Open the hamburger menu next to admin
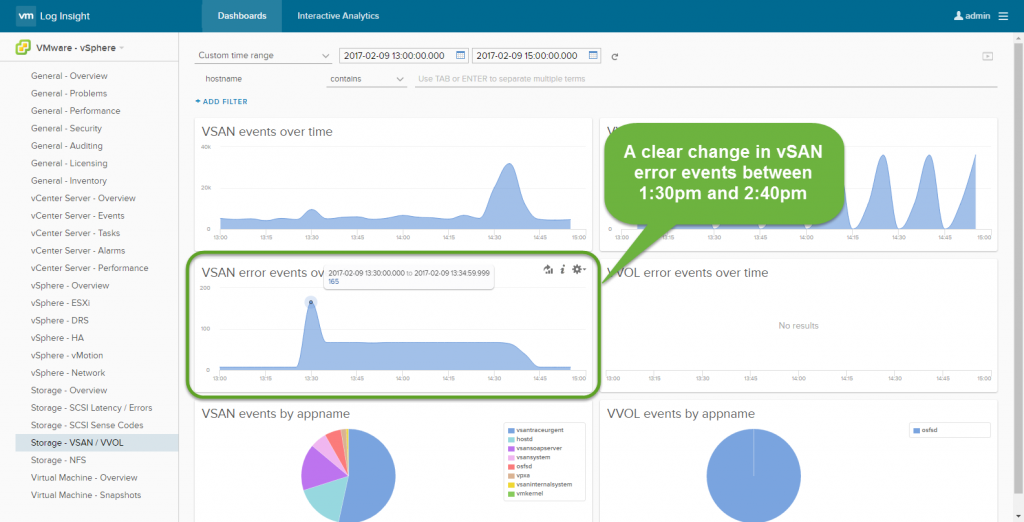This screenshot has width=1024, height=522. [1003, 16]
